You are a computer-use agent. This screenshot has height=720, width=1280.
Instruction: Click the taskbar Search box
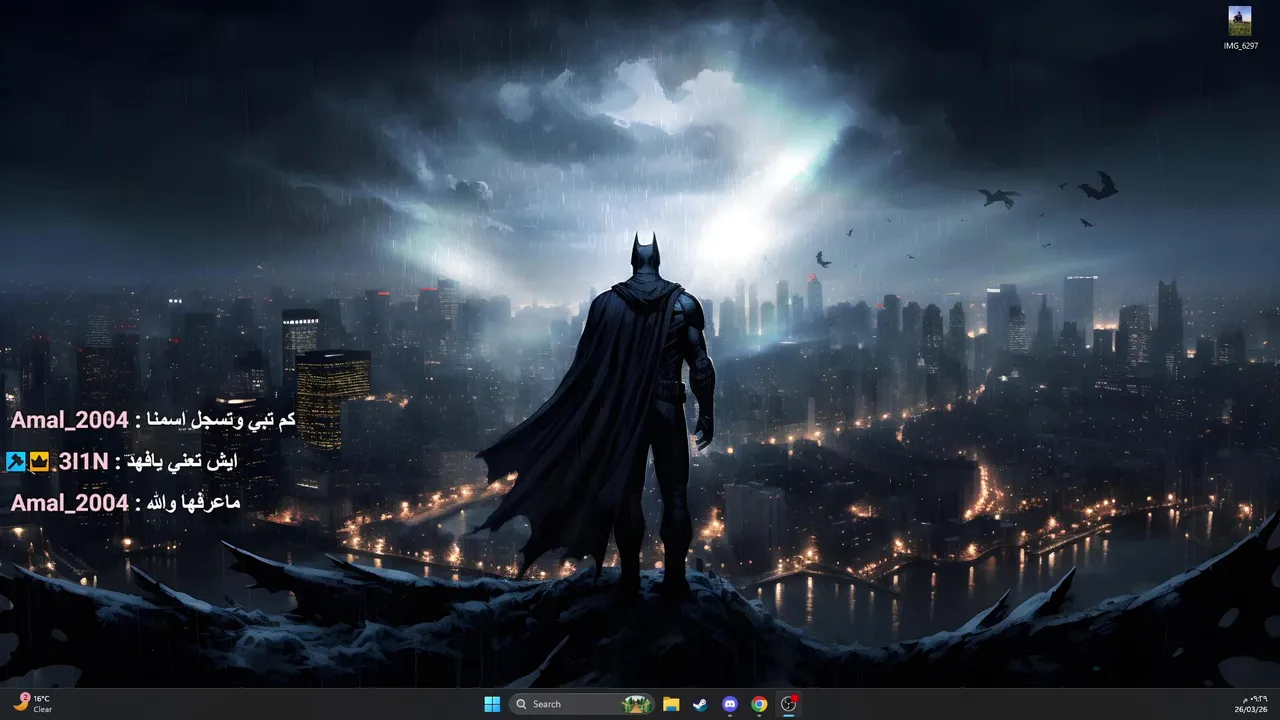pyautogui.click(x=582, y=704)
